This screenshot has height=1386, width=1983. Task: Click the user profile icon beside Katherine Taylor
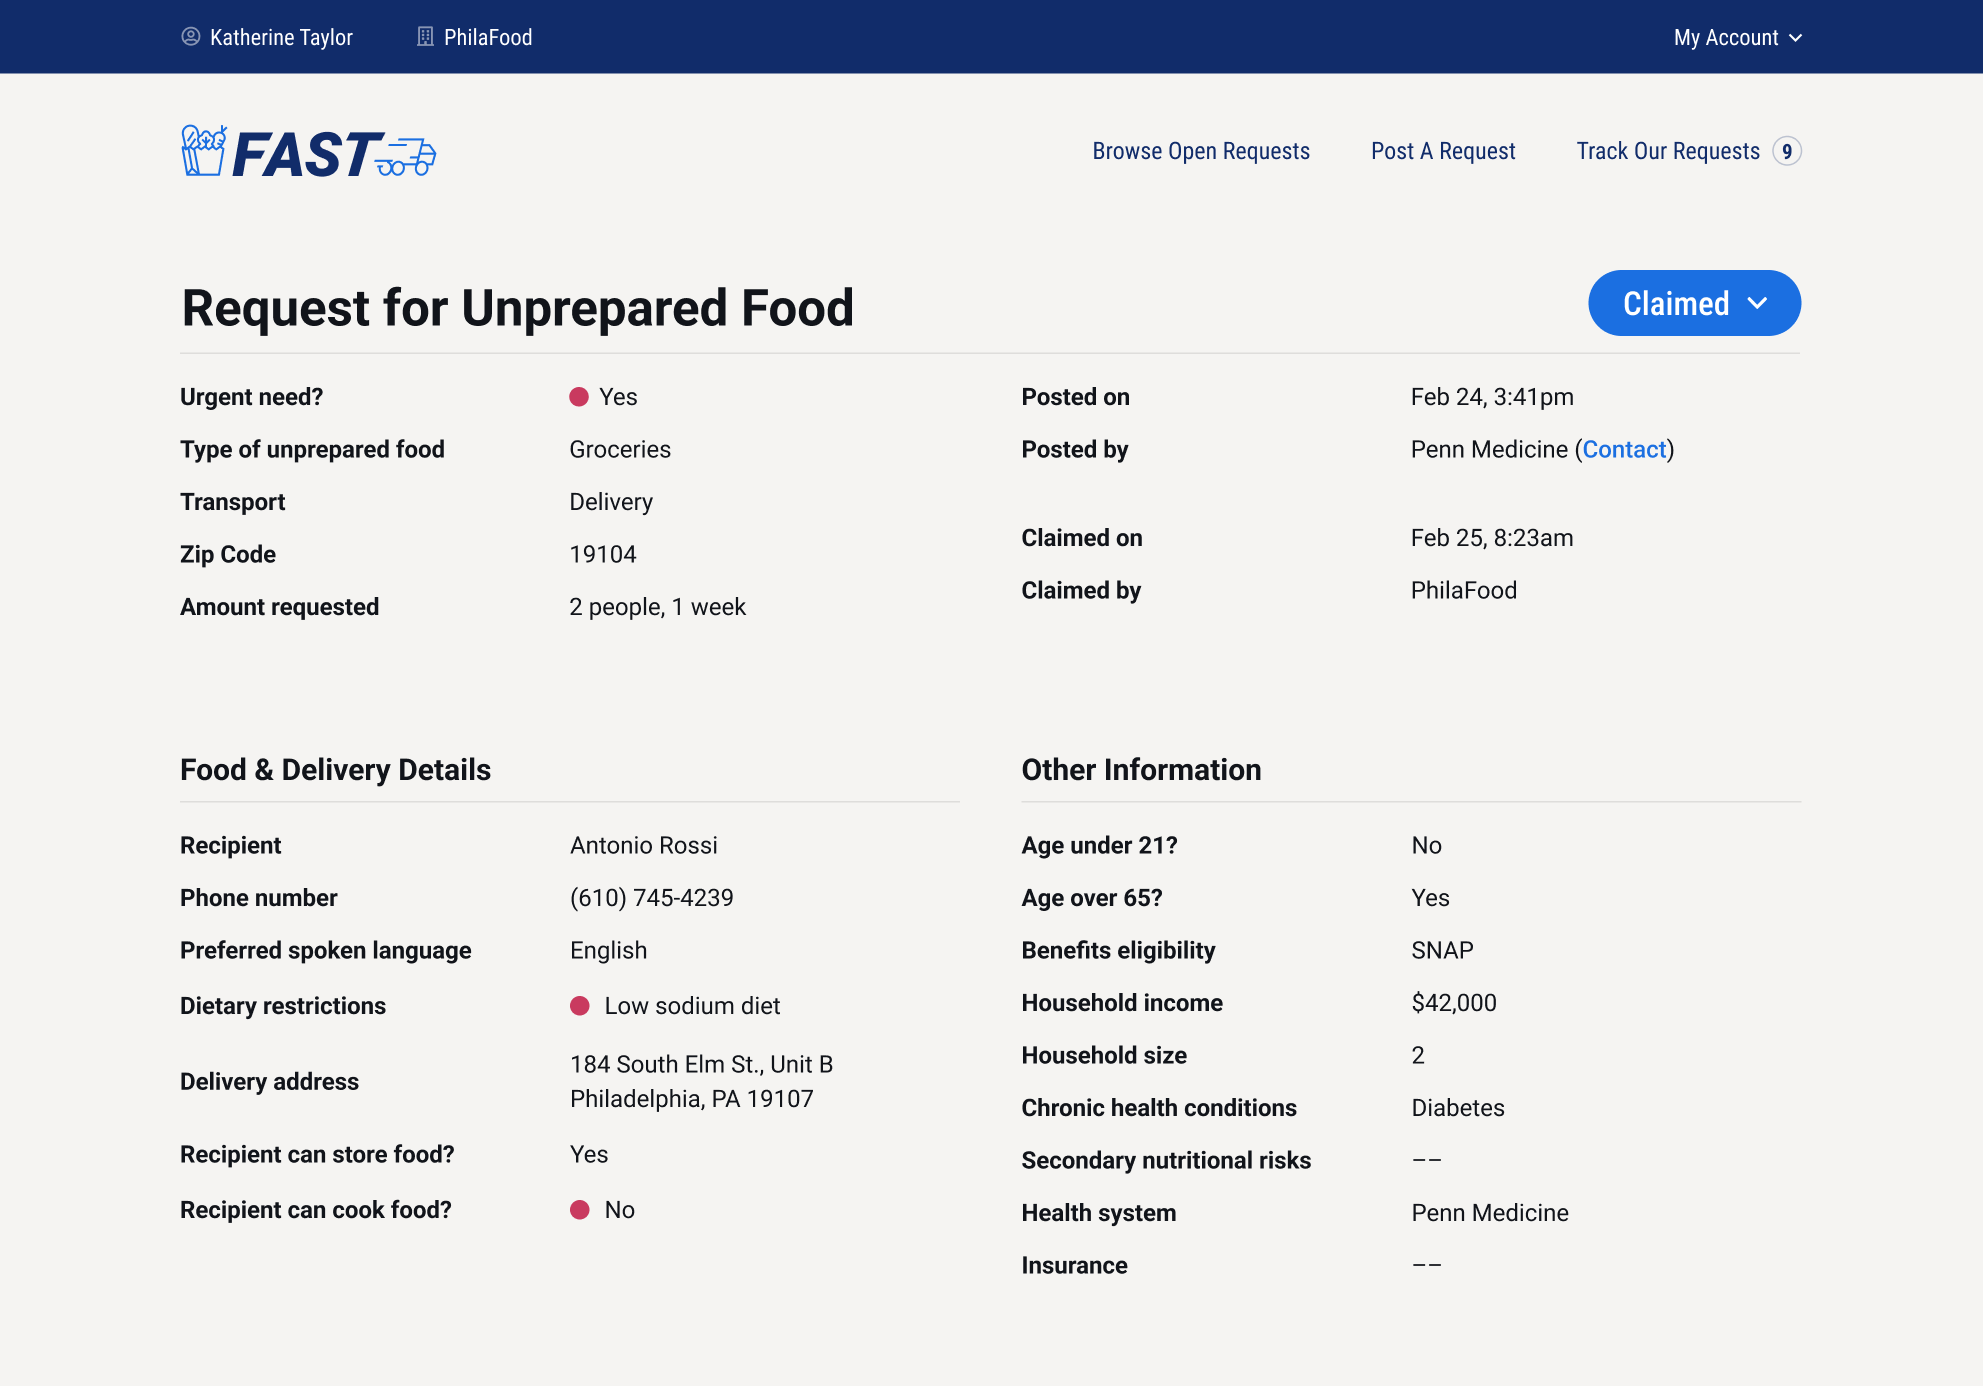(189, 37)
